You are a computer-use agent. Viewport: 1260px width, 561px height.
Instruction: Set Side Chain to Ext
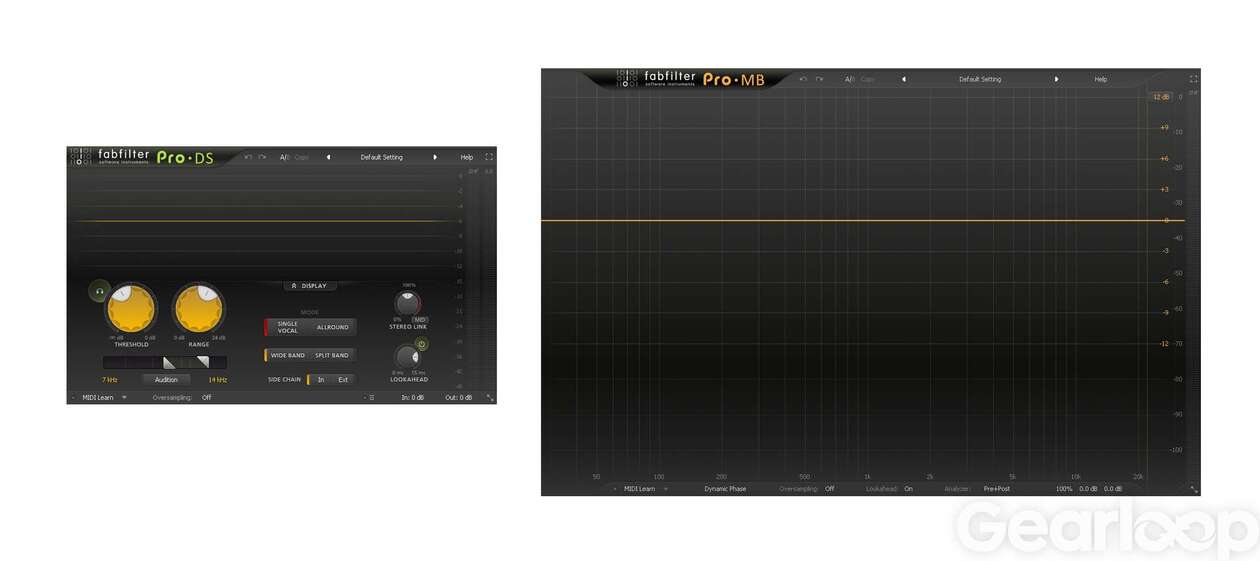click(x=343, y=380)
